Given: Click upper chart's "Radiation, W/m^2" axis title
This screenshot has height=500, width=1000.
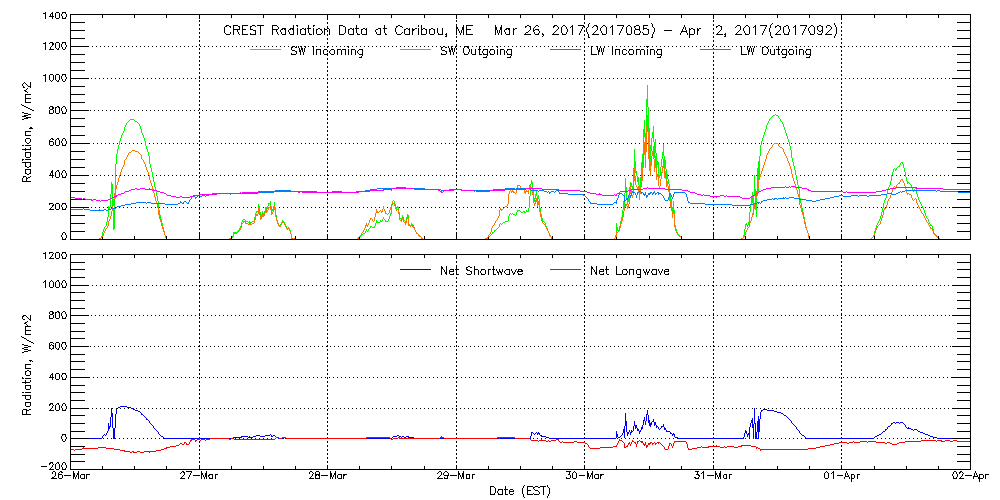Looking at the screenshot, I should click(28, 127).
